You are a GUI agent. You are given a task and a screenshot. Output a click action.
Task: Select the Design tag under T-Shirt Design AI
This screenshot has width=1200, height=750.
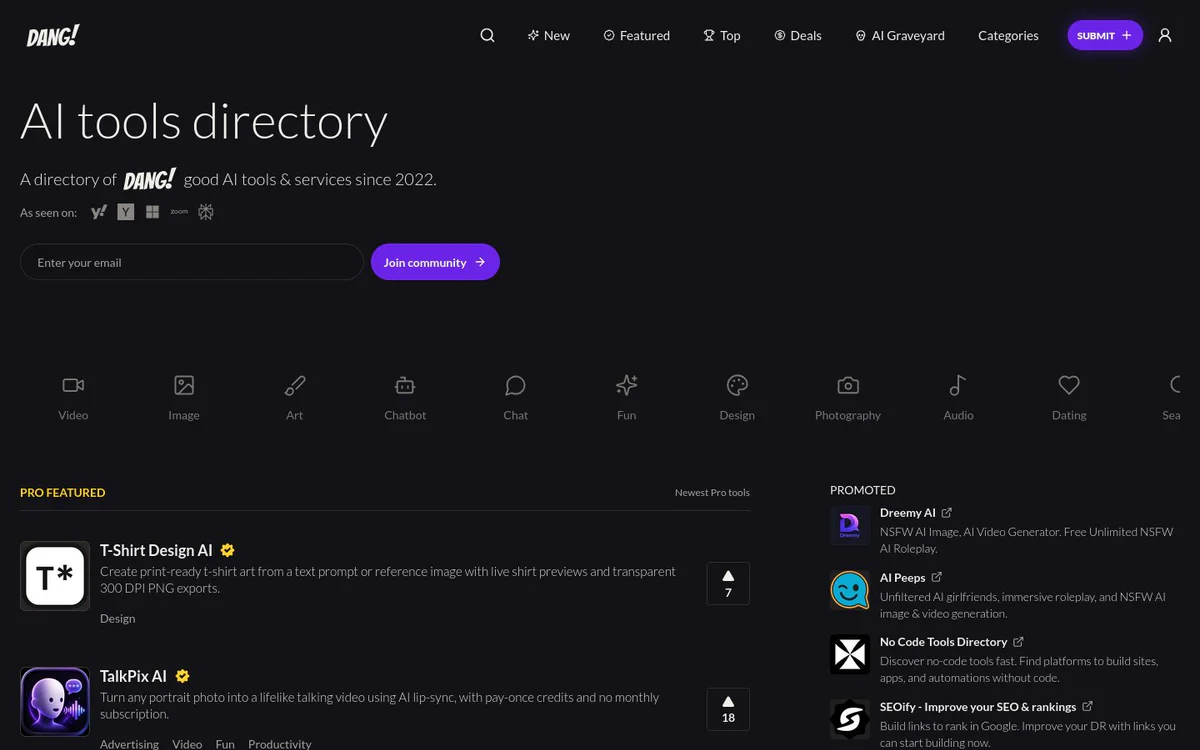[117, 618]
